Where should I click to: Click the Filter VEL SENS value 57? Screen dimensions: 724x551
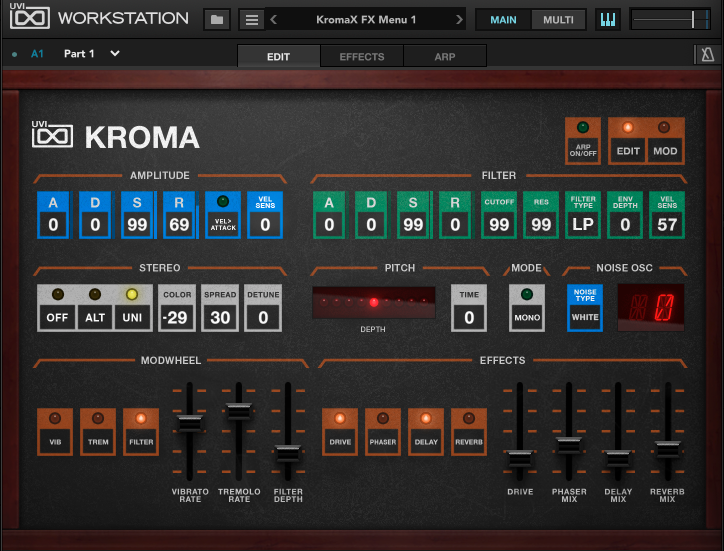pyautogui.click(x=667, y=224)
